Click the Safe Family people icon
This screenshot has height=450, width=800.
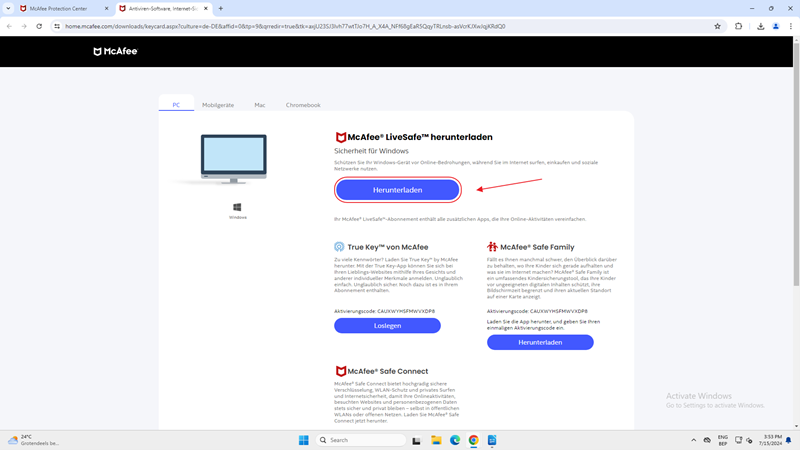(492, 247)
